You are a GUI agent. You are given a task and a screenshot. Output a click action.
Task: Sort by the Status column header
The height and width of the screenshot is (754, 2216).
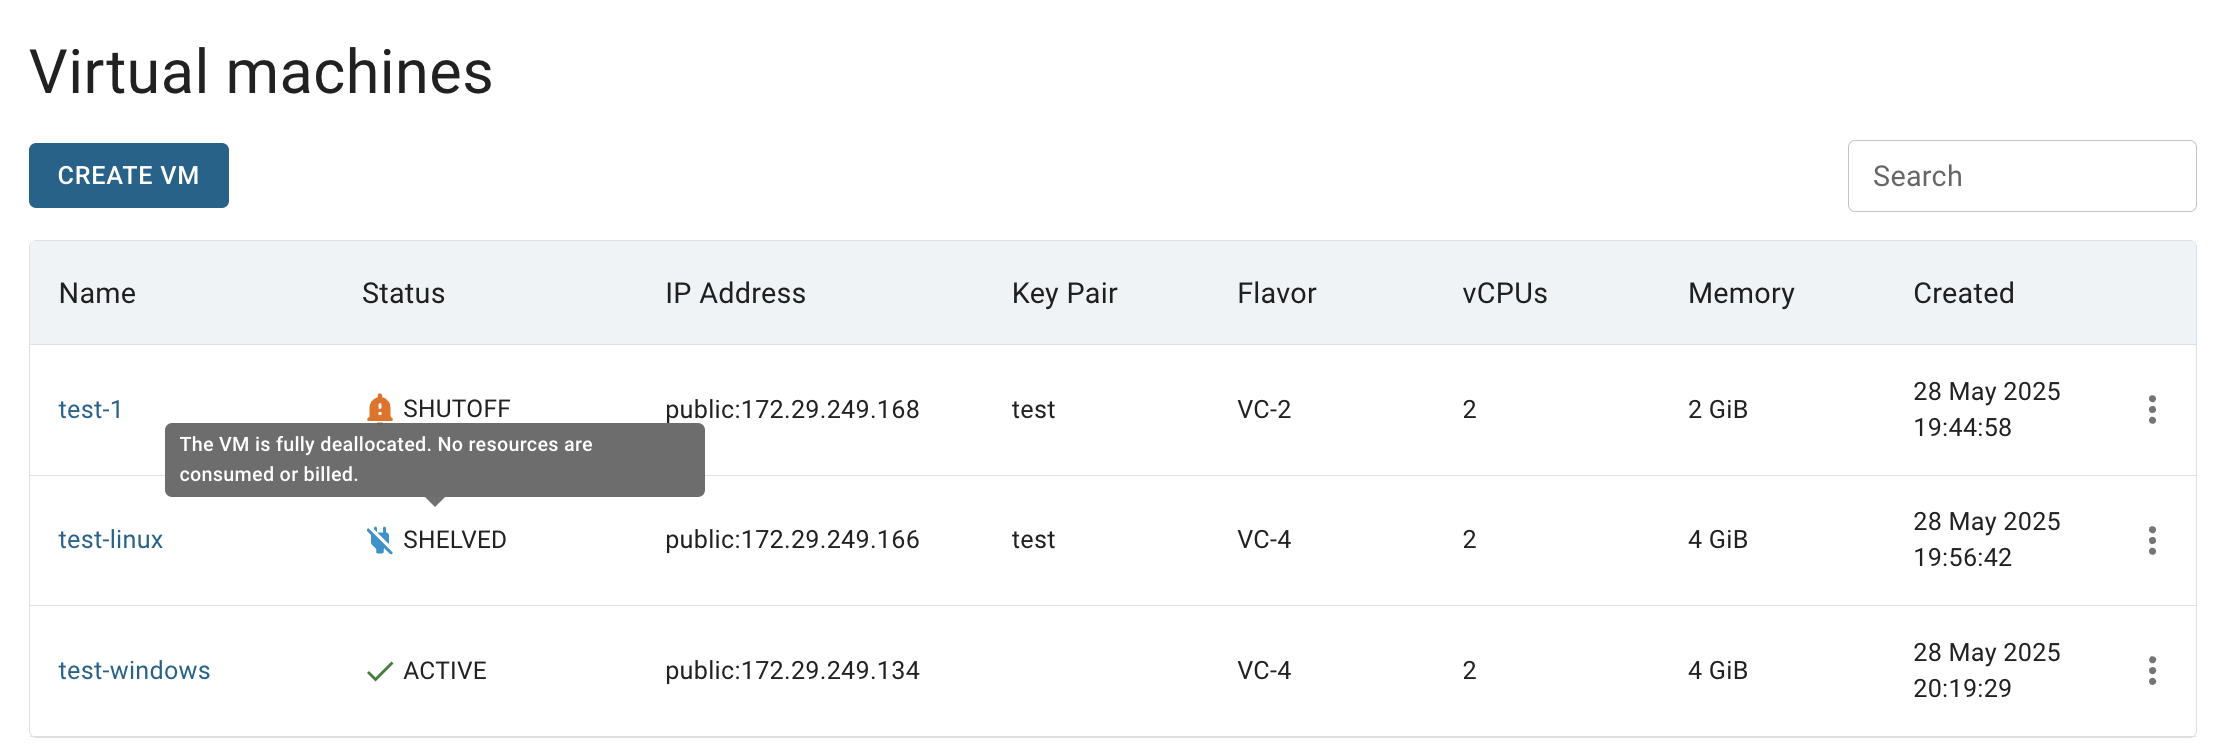pyautogui.click(x=403, y=293)
